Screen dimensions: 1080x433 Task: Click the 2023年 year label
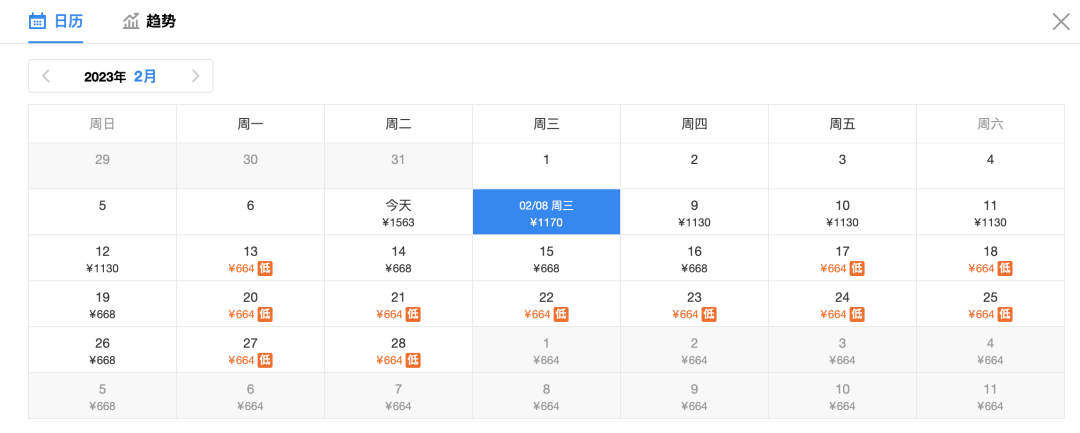pos(105,77)
